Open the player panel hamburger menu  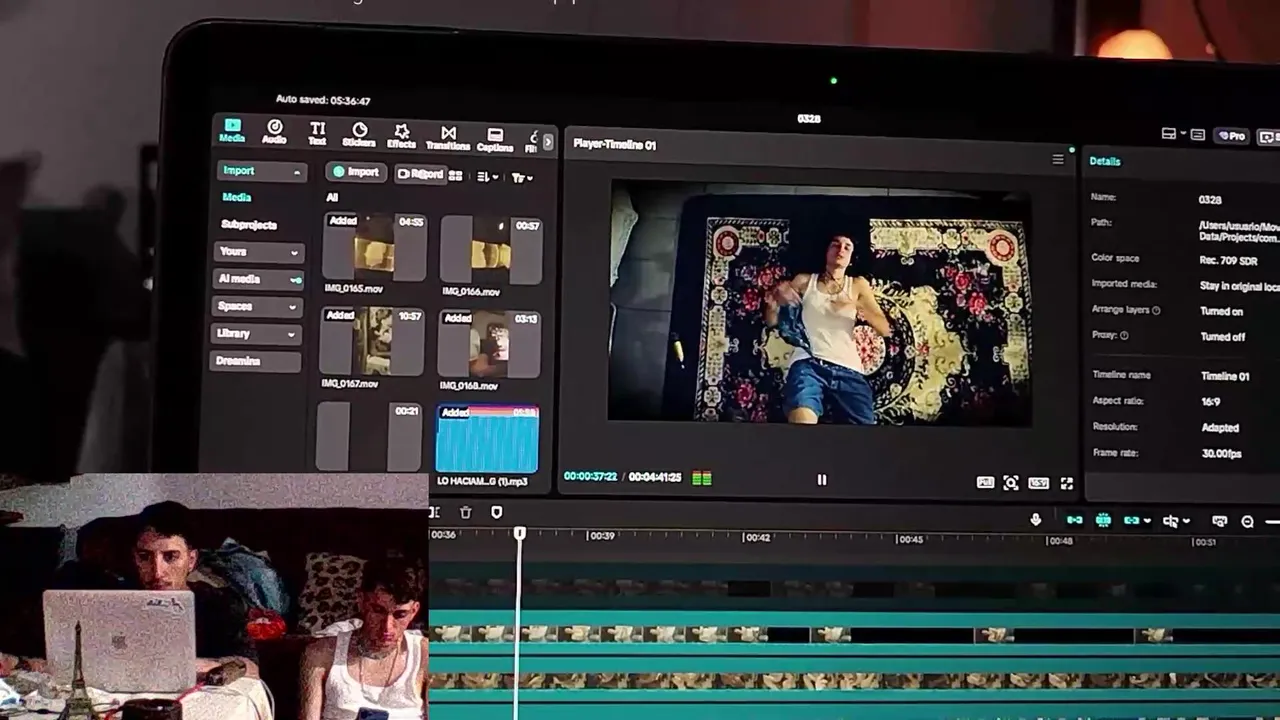[x=1058, y=159]
